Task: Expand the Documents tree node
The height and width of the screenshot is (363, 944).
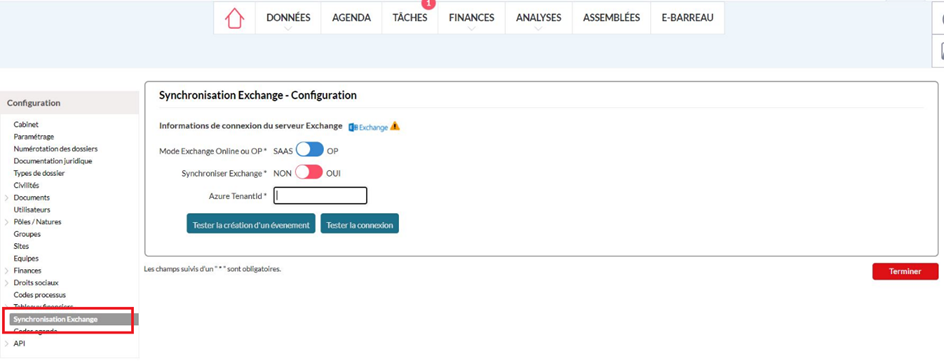Action: (x=7, y=197)
